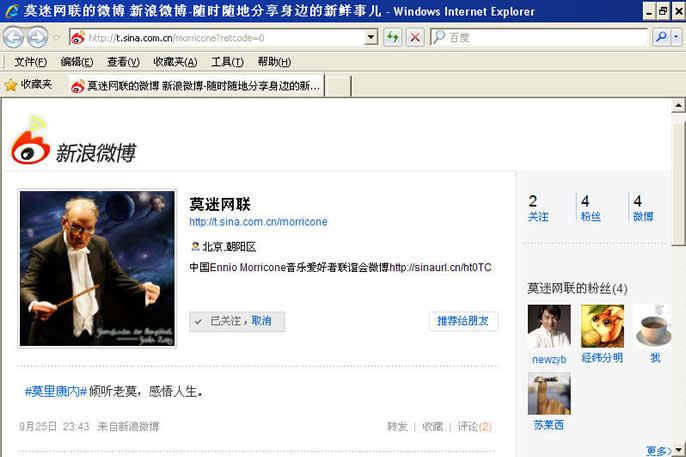Open the 2 关注 following count
Screen dimensions: 686x457
(x=538, y=208)
